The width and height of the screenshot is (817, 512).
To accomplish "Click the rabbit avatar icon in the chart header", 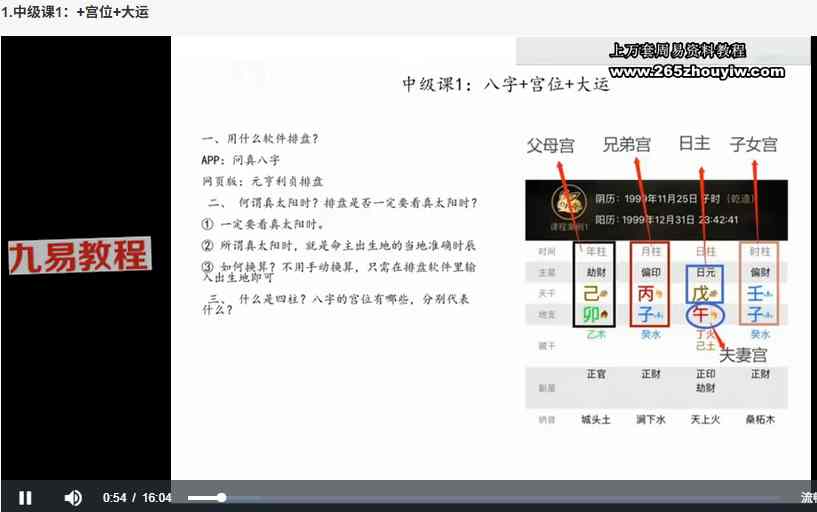I will [568, 206].
